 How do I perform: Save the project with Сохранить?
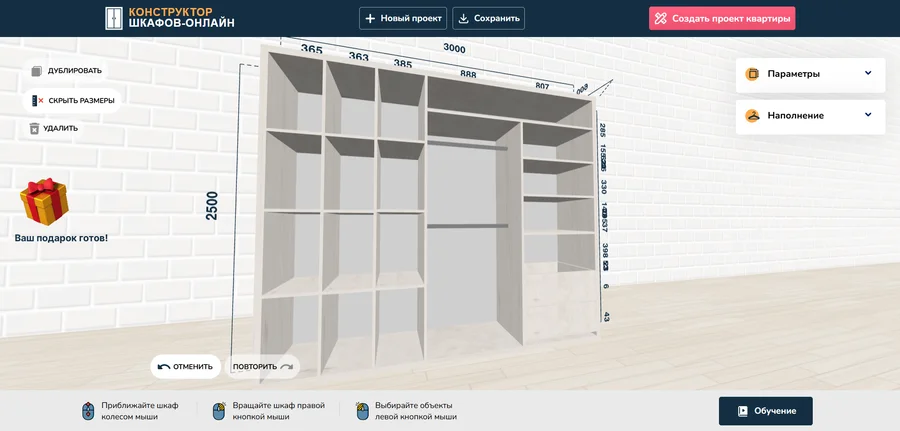488,18
